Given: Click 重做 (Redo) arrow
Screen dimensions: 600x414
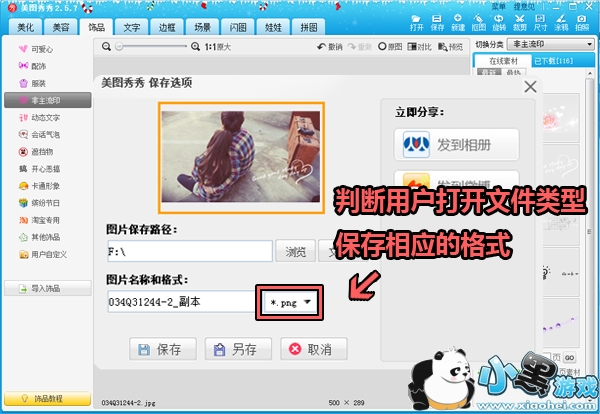Looking at the screenshot, I should tap(360, 47).
